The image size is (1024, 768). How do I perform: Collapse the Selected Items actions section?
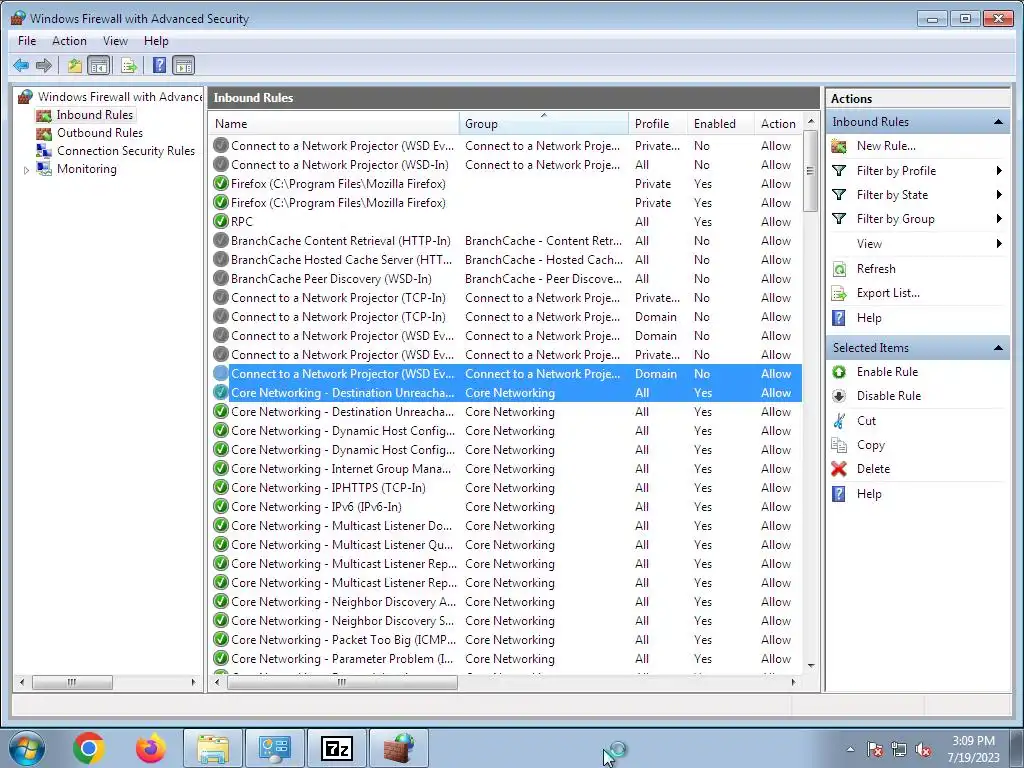998,348
